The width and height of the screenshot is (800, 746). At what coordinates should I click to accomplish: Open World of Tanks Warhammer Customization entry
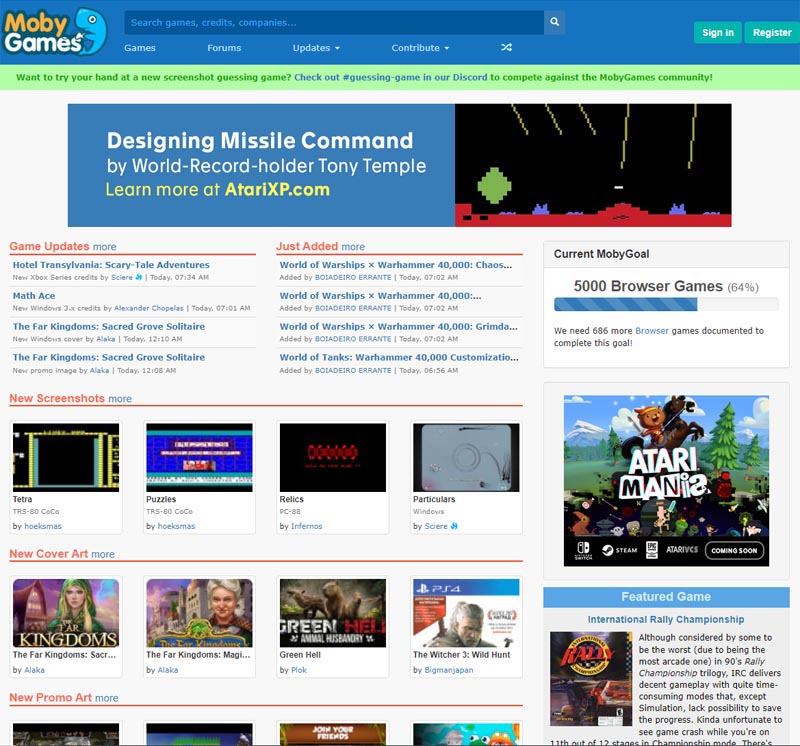(399, 358)
